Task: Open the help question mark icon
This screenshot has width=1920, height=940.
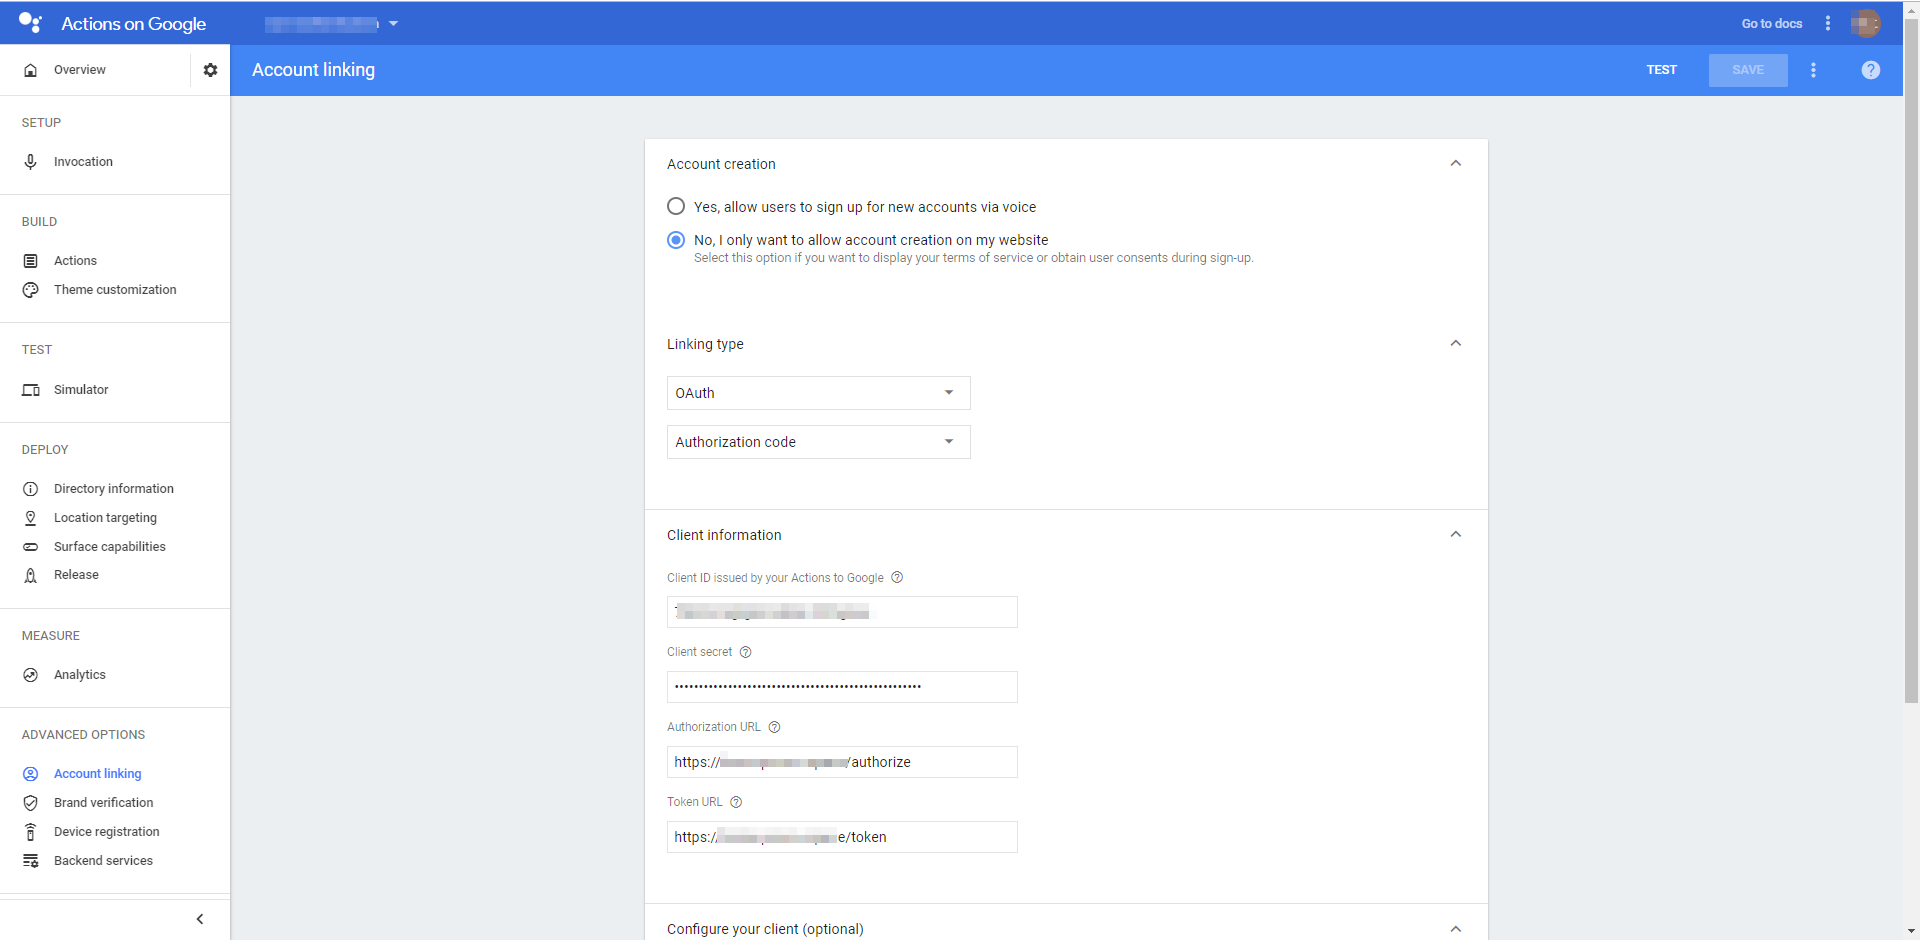Action: tap(1871, 70)
